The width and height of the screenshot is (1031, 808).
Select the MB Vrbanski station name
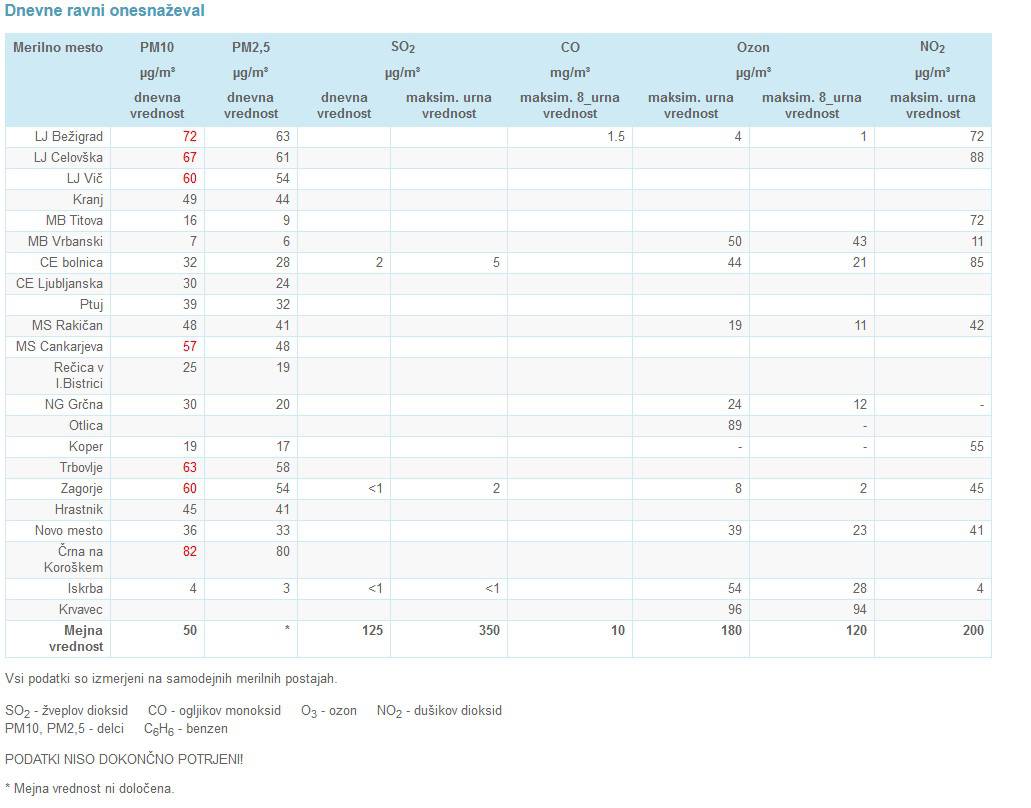(x=65, y=241)
